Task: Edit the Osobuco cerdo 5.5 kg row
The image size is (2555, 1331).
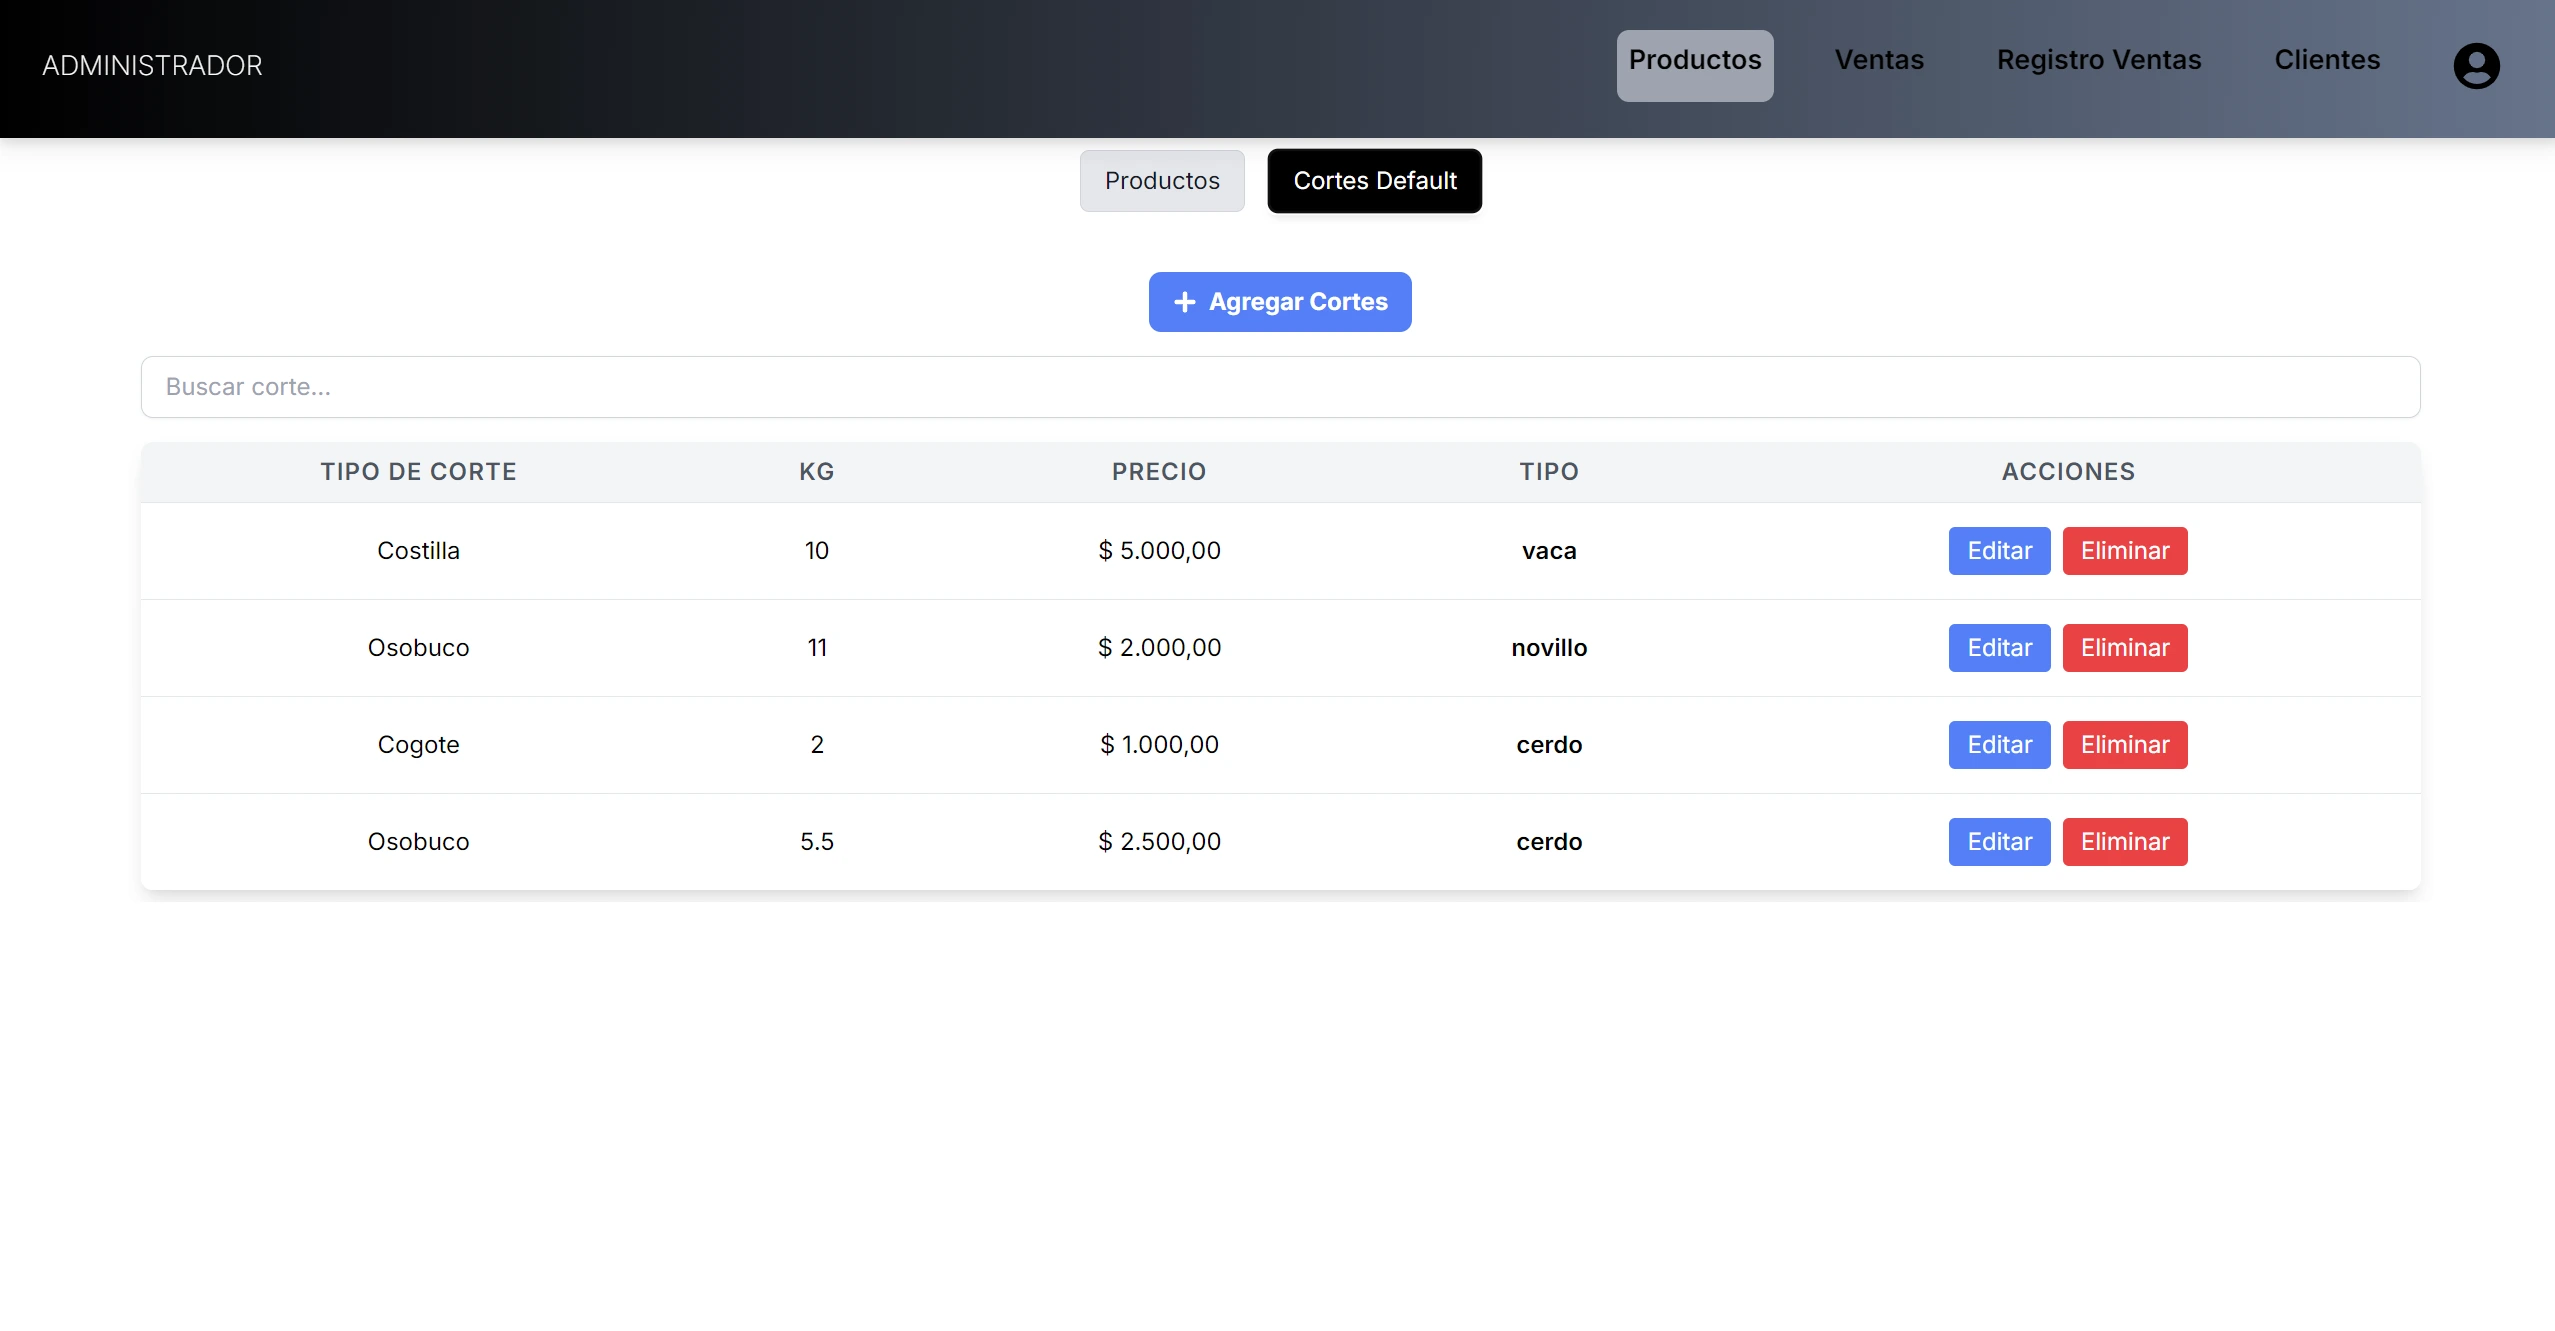Action: tap(1999, 842)
